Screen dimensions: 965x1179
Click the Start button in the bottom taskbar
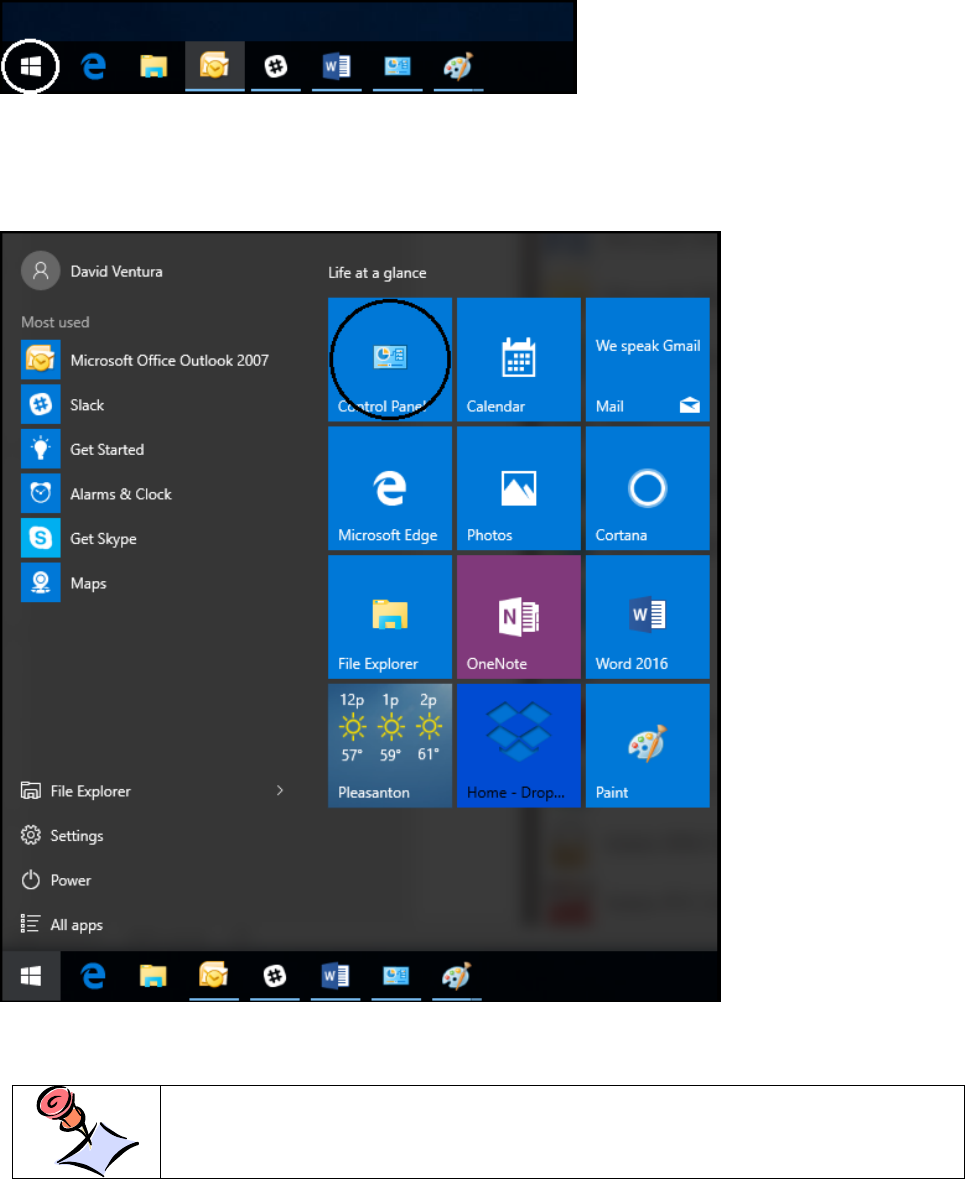pyautogui.click(x=31, y=976)
